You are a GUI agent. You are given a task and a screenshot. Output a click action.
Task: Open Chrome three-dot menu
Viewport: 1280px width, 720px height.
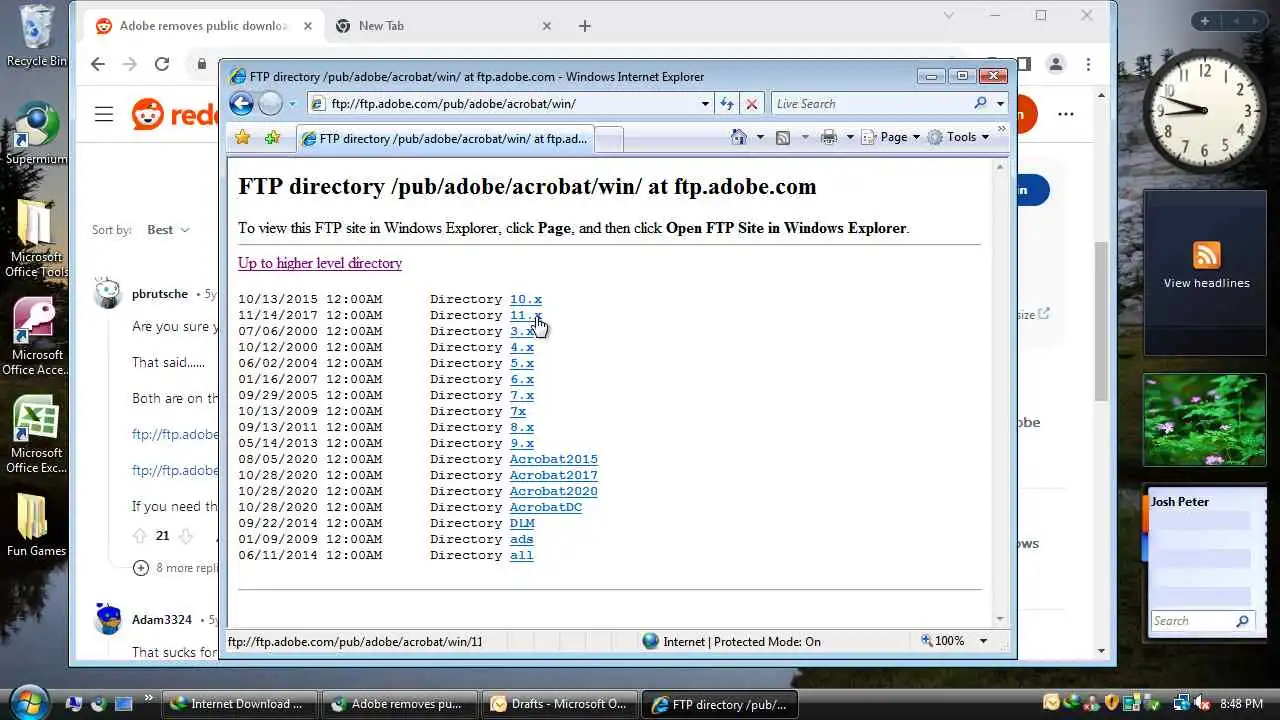click(1088, 64)
